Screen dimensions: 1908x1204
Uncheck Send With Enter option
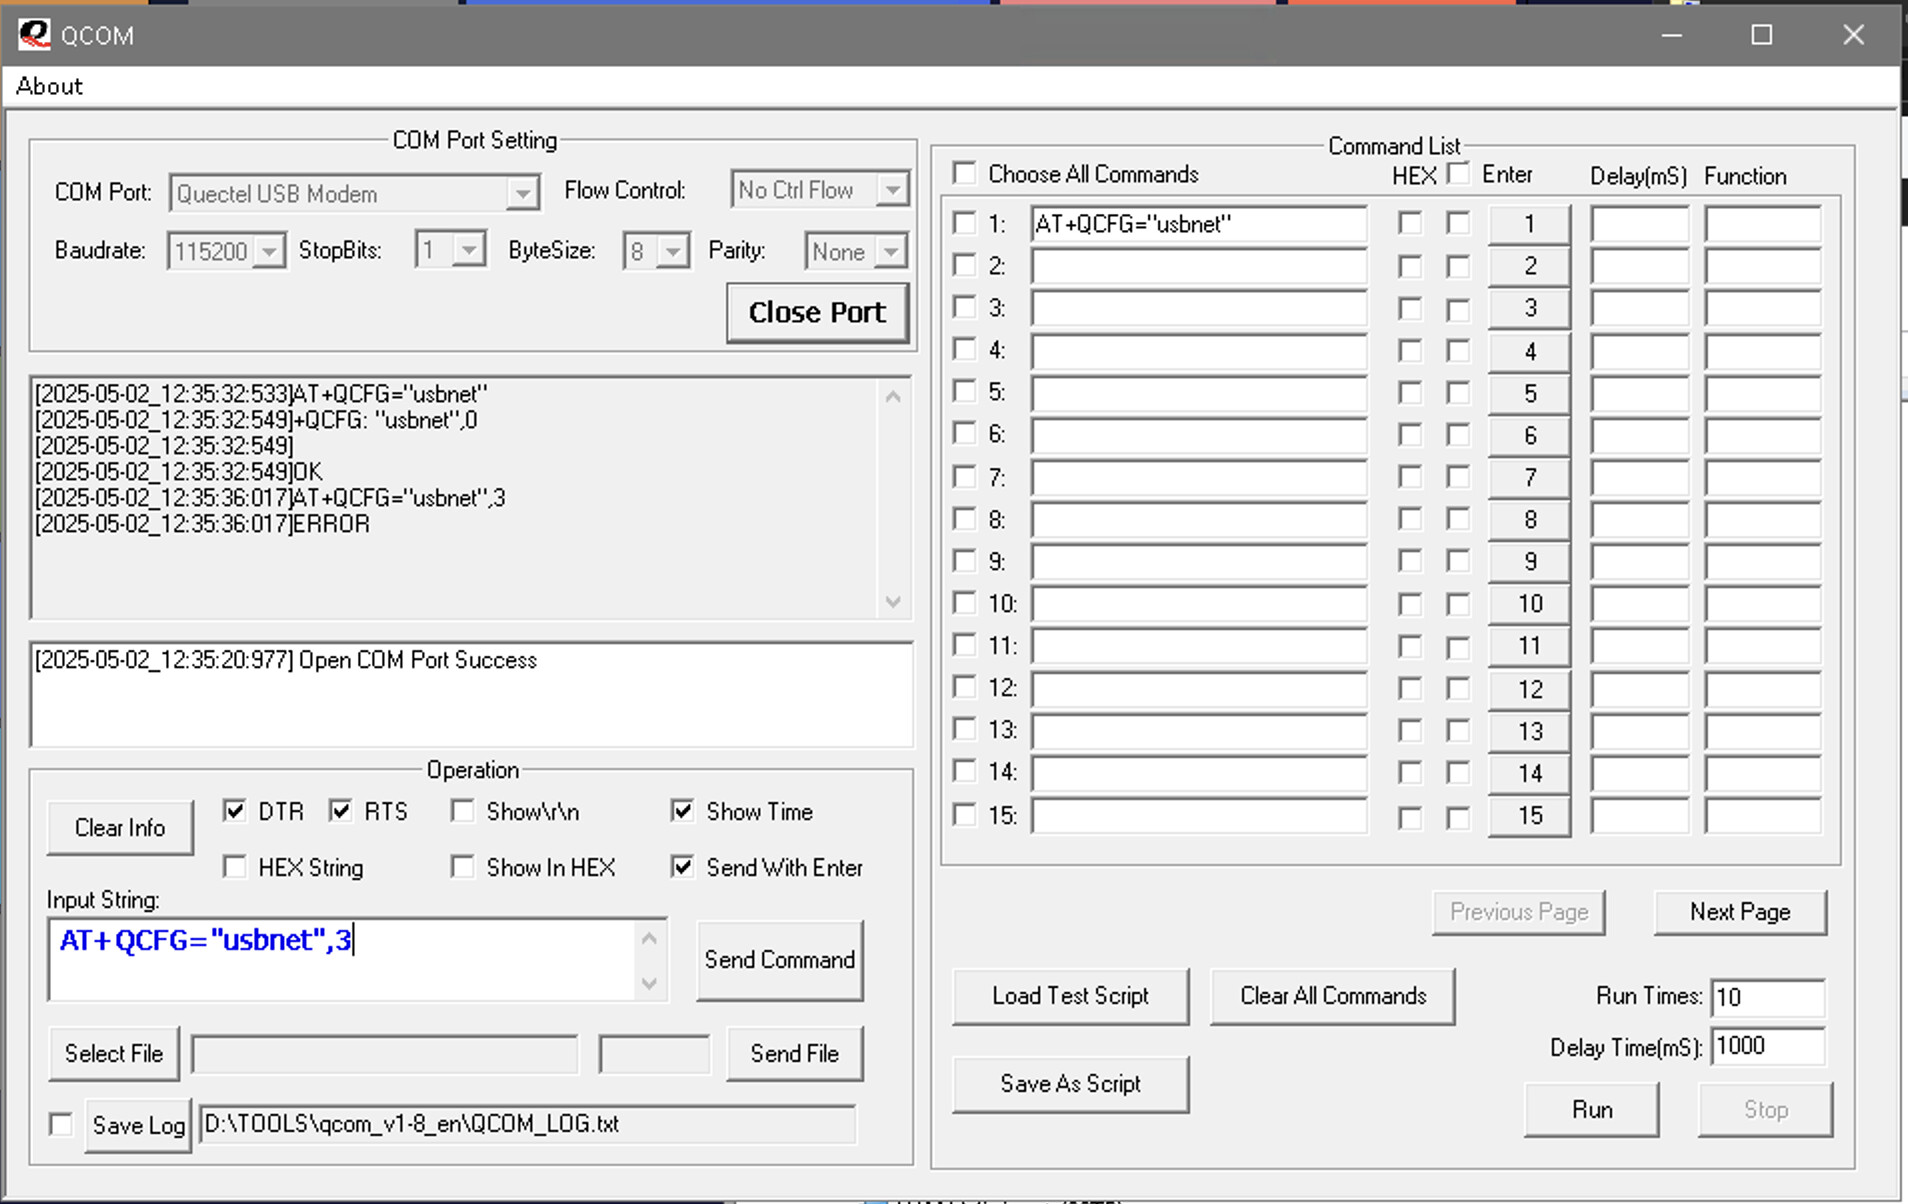(683, 867)
